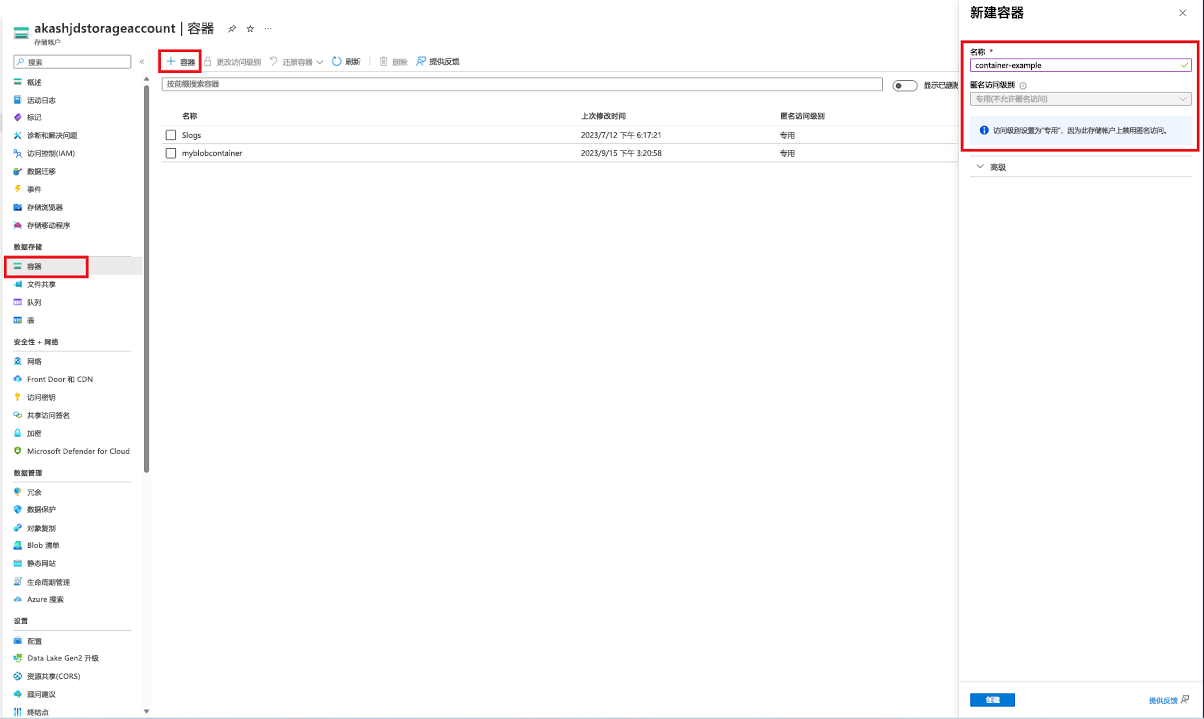
Task: Expand the 高级 advanced section
Action: [x=991, y=167]
